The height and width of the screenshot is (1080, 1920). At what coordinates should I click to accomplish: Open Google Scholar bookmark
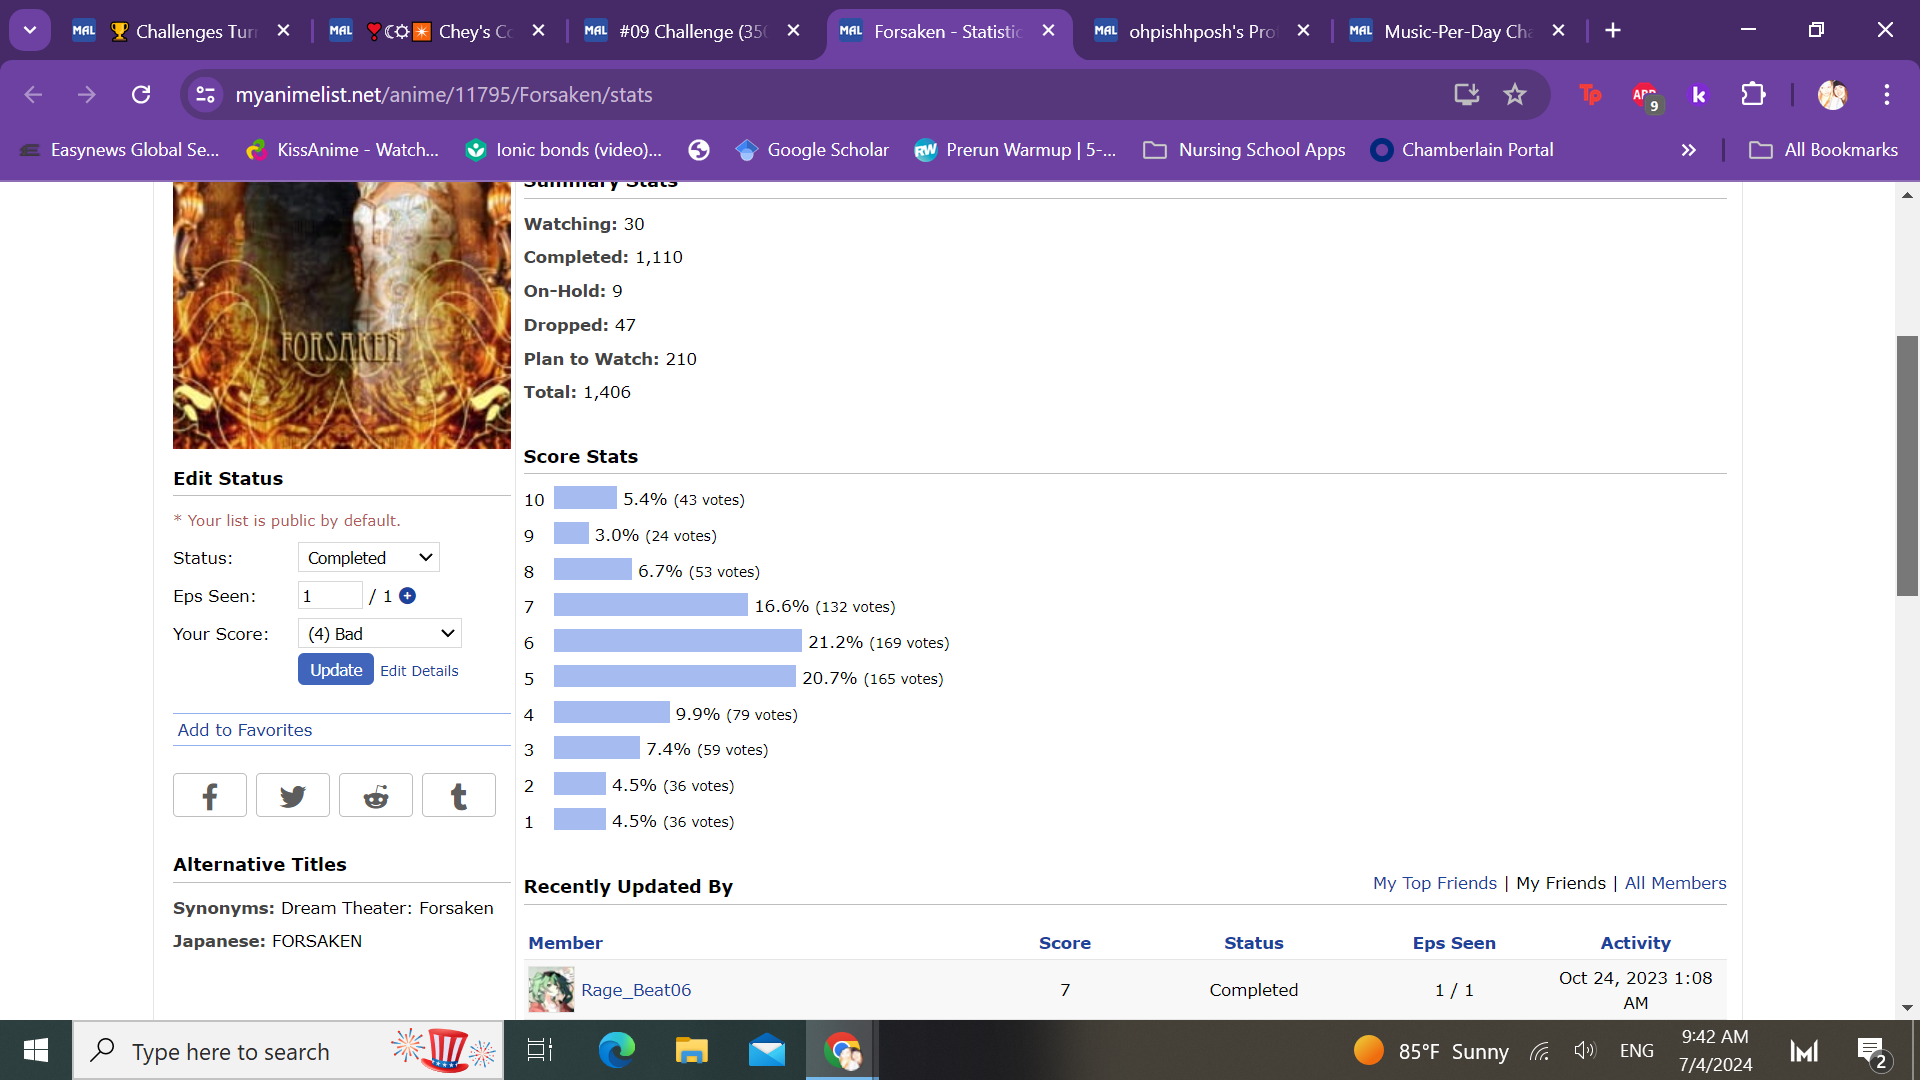[812, 150]
